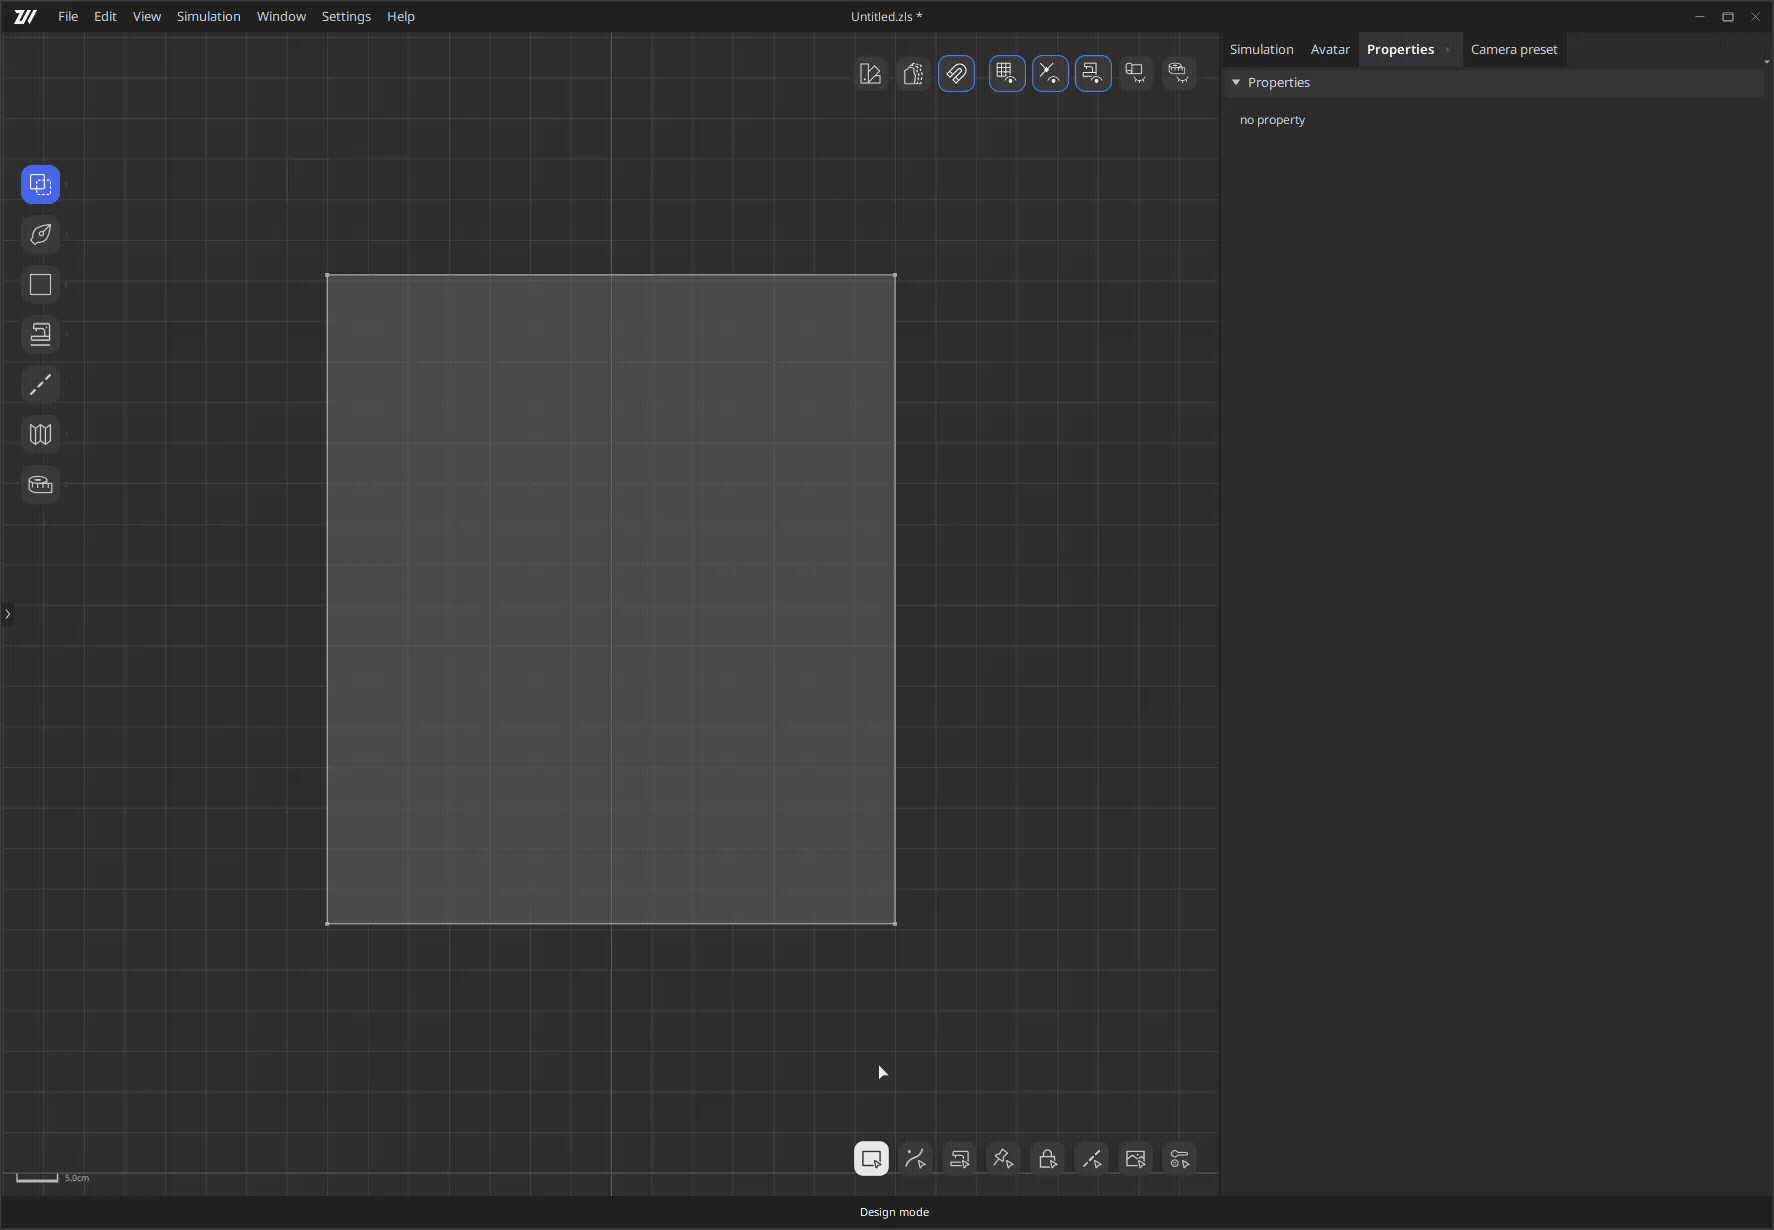Collapse the Properties section triangle
Image resolution: width=1774 pixels, height=1230 pixels.
point(1236,83)
